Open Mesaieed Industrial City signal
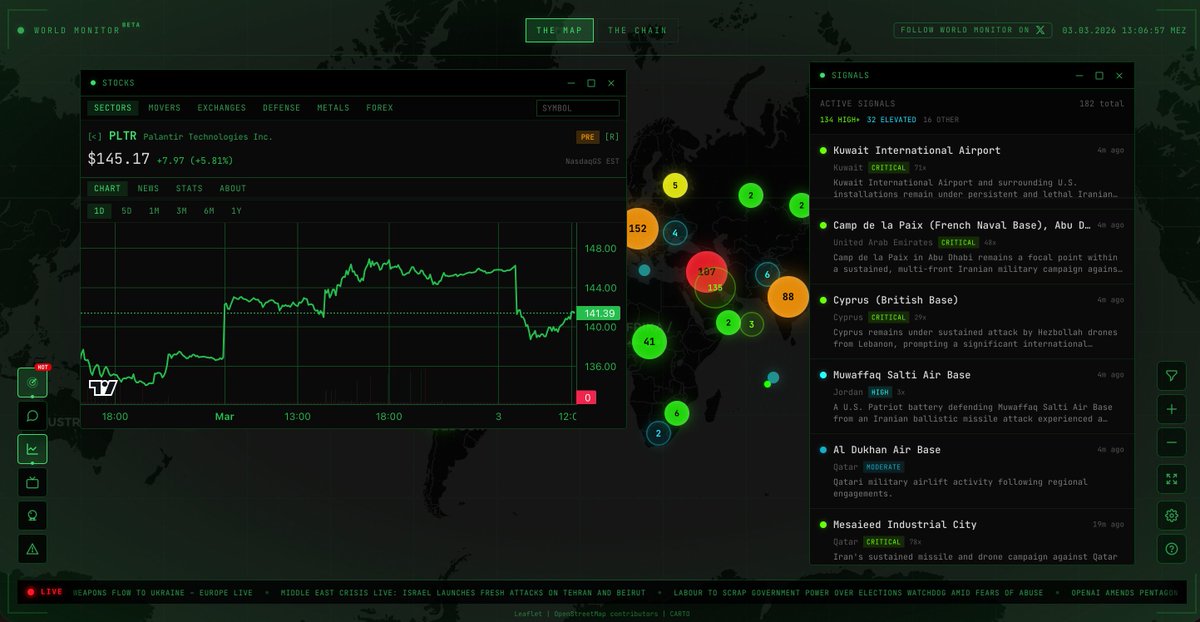 (x=971, y=537)
